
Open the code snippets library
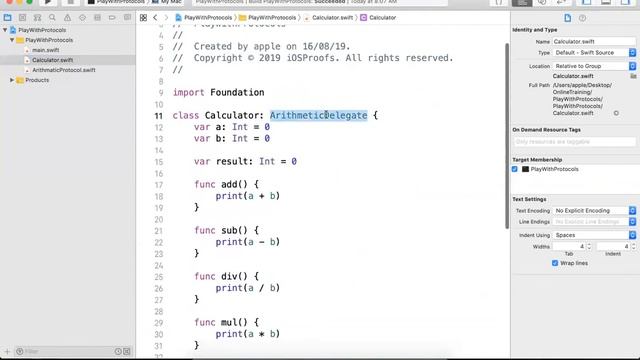pyautogui.click(x=499, y=2)
